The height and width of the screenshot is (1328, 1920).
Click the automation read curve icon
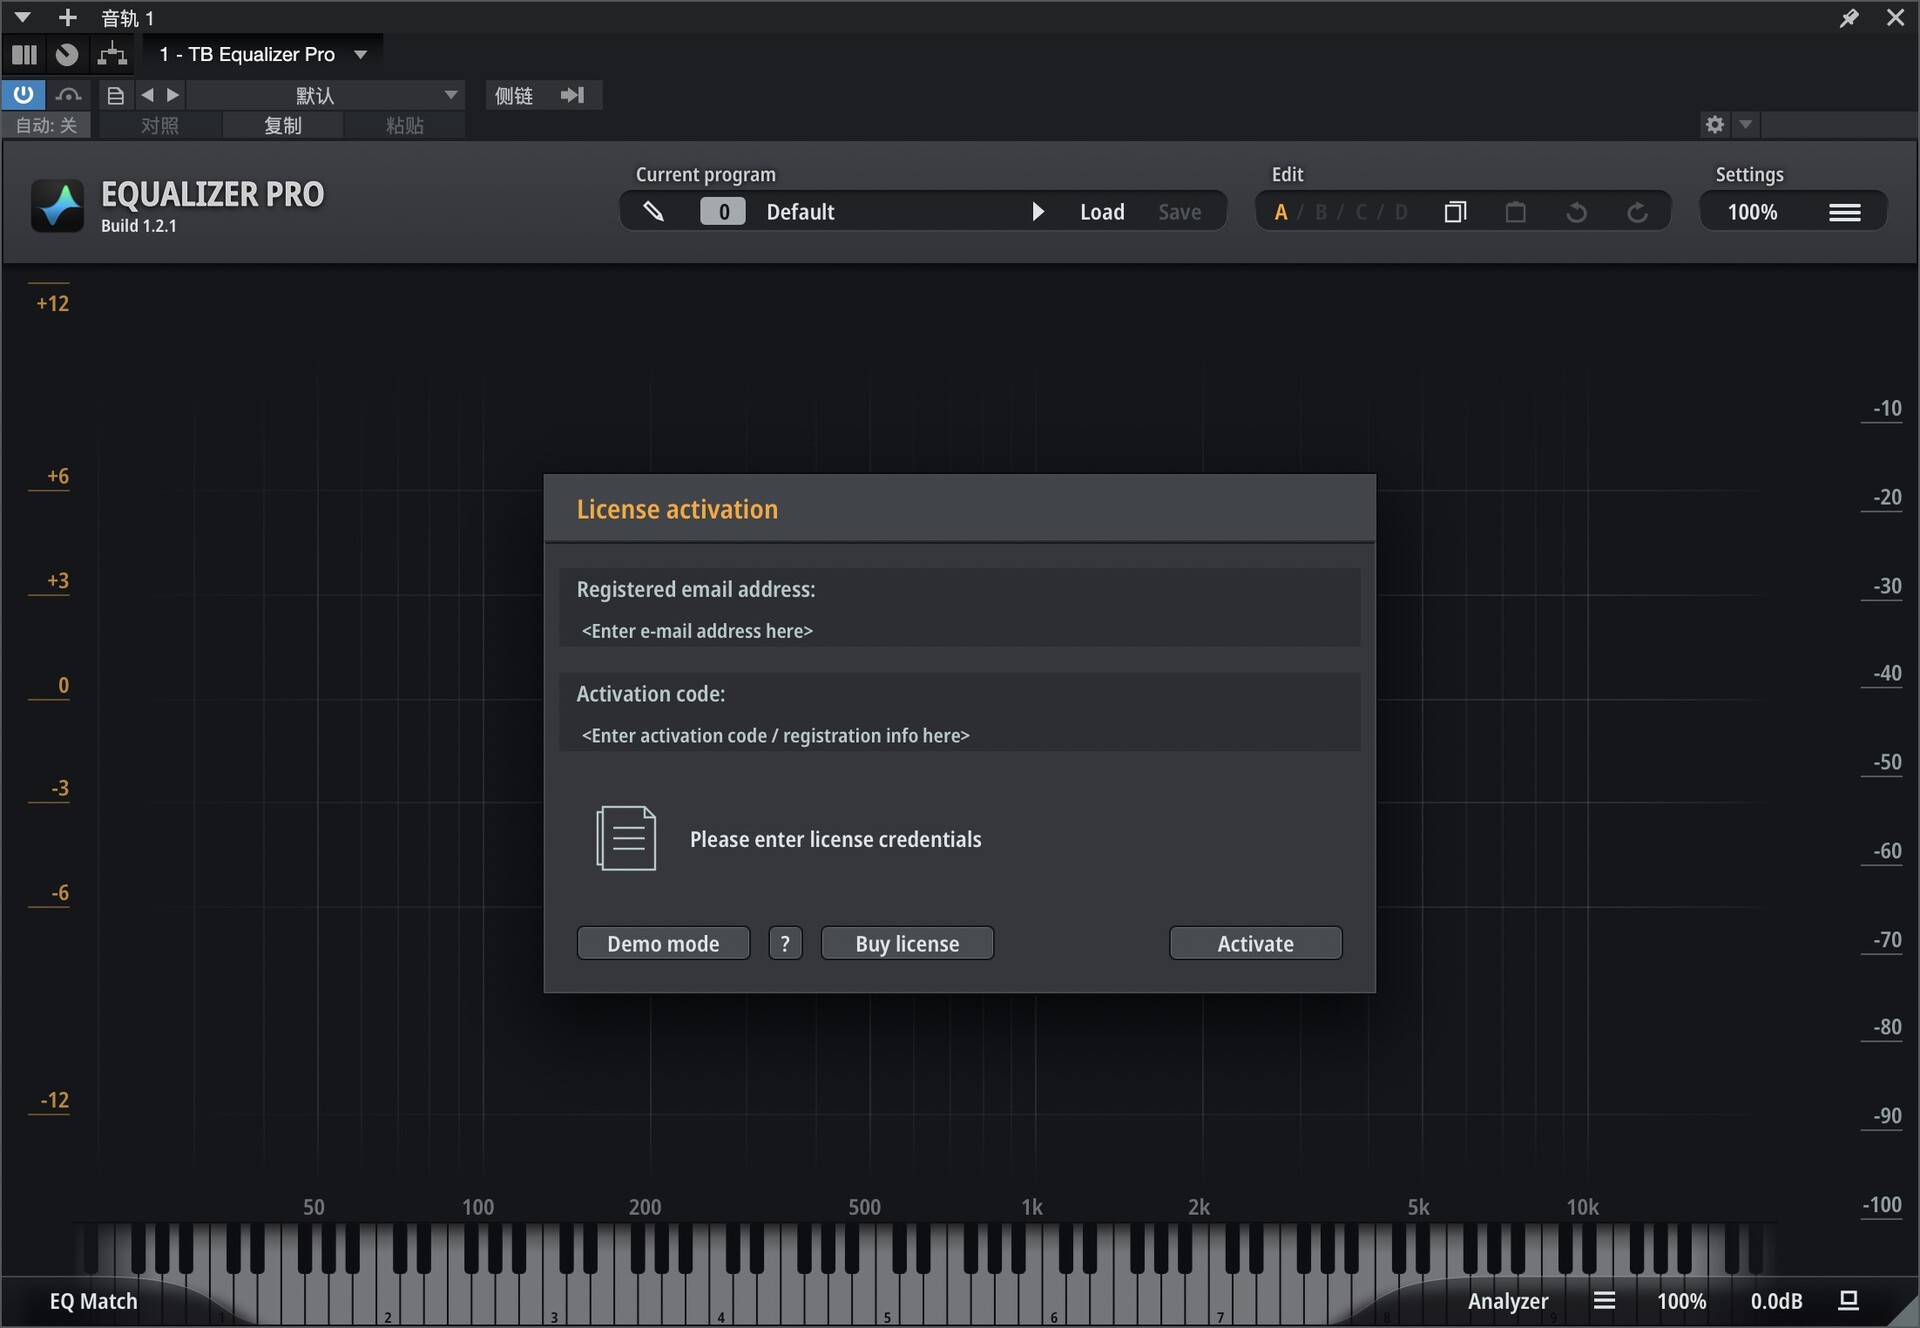[68, 95]
